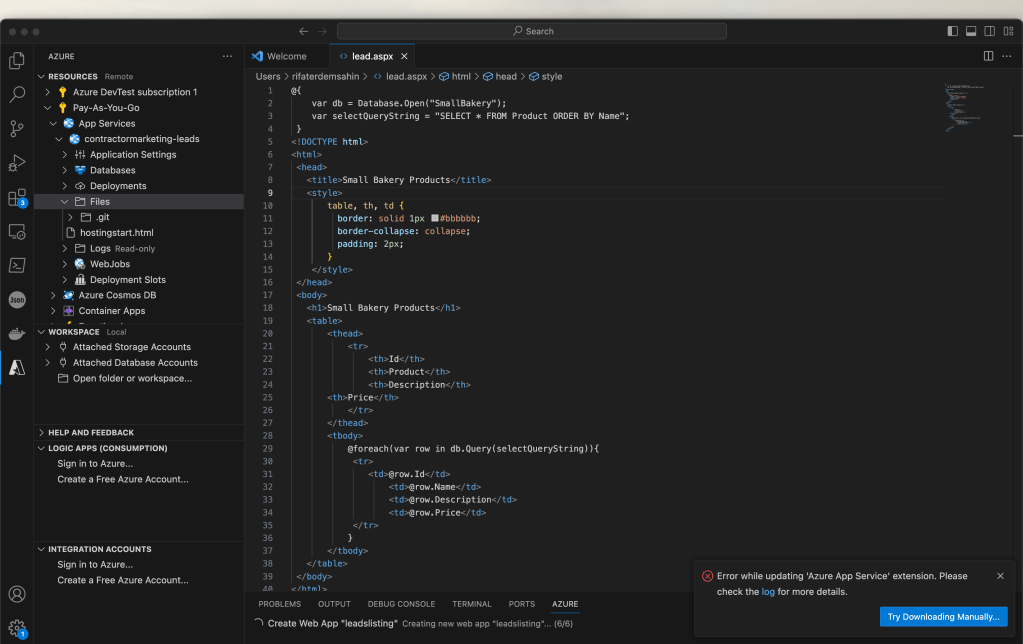Switch to DEBUG CONSOLE tab
Image resolution: width=1023 pixels, height=644 pixels.
[401, 604]
